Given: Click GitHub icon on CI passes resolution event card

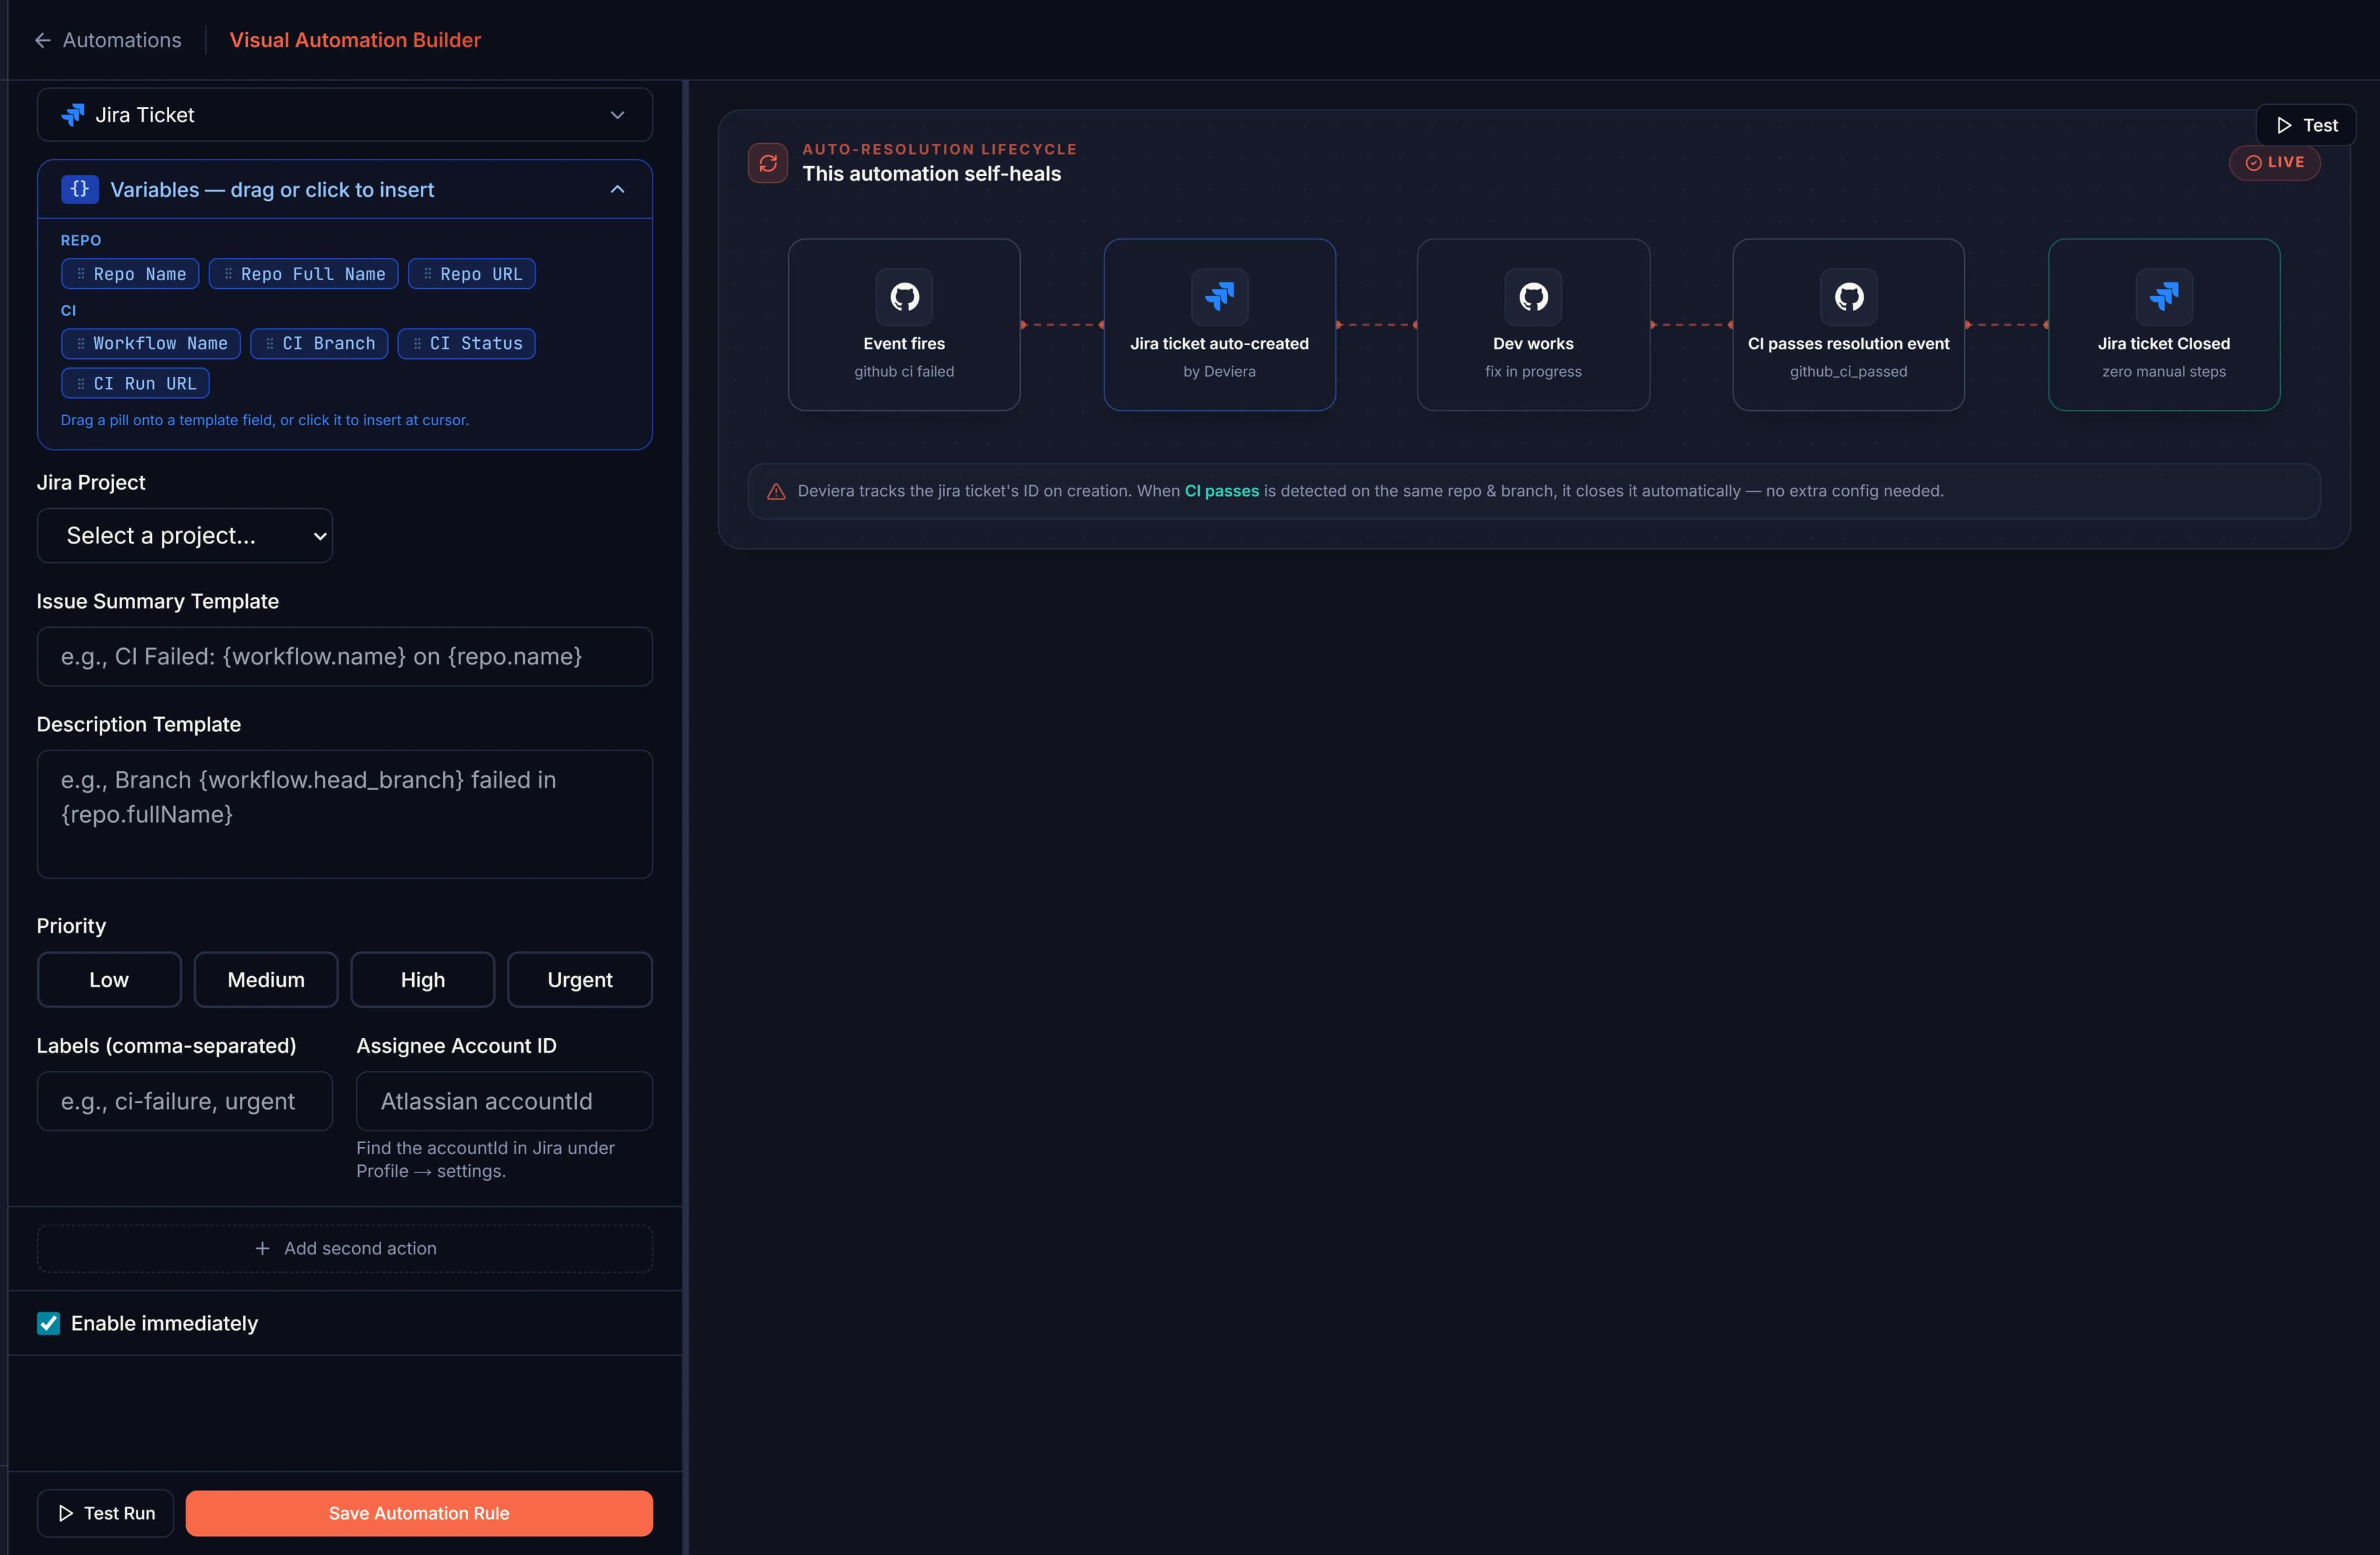Looking at the screenshot, I should pyautogui.click(x=1848, y=296).
